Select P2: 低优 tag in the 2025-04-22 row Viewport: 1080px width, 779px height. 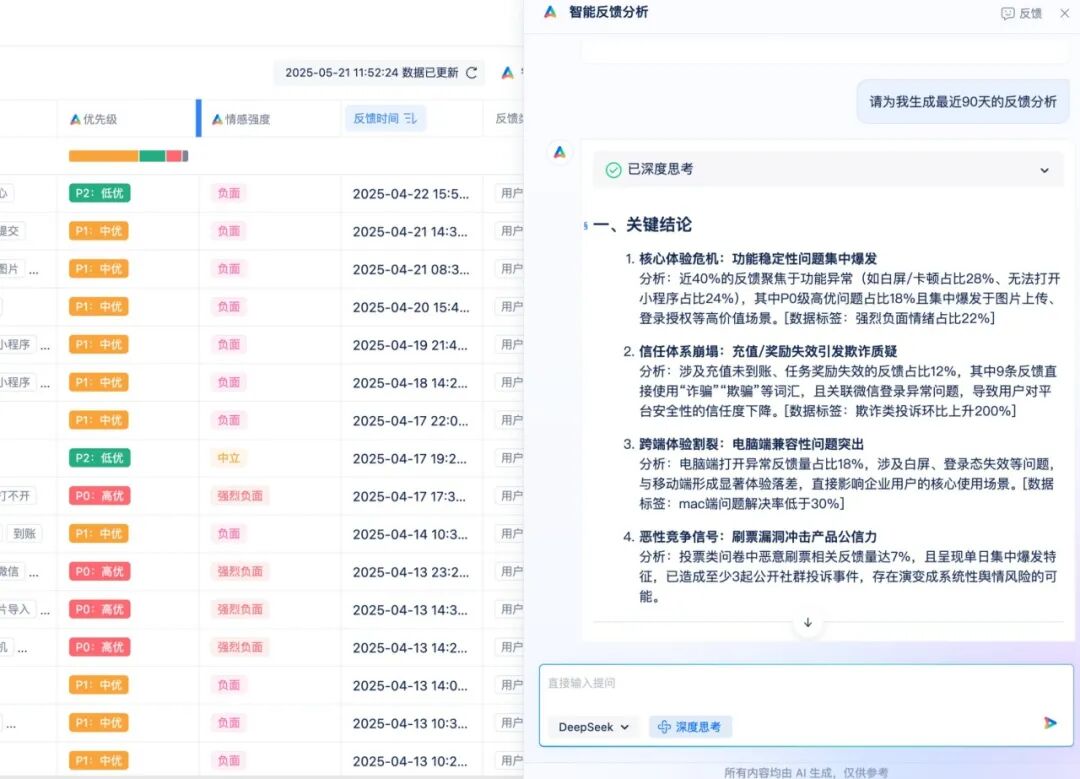click(100, 194)
